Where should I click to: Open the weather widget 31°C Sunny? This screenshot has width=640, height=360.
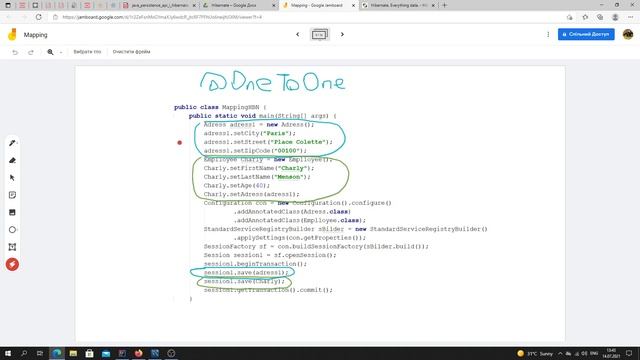(x=535, y=353)
